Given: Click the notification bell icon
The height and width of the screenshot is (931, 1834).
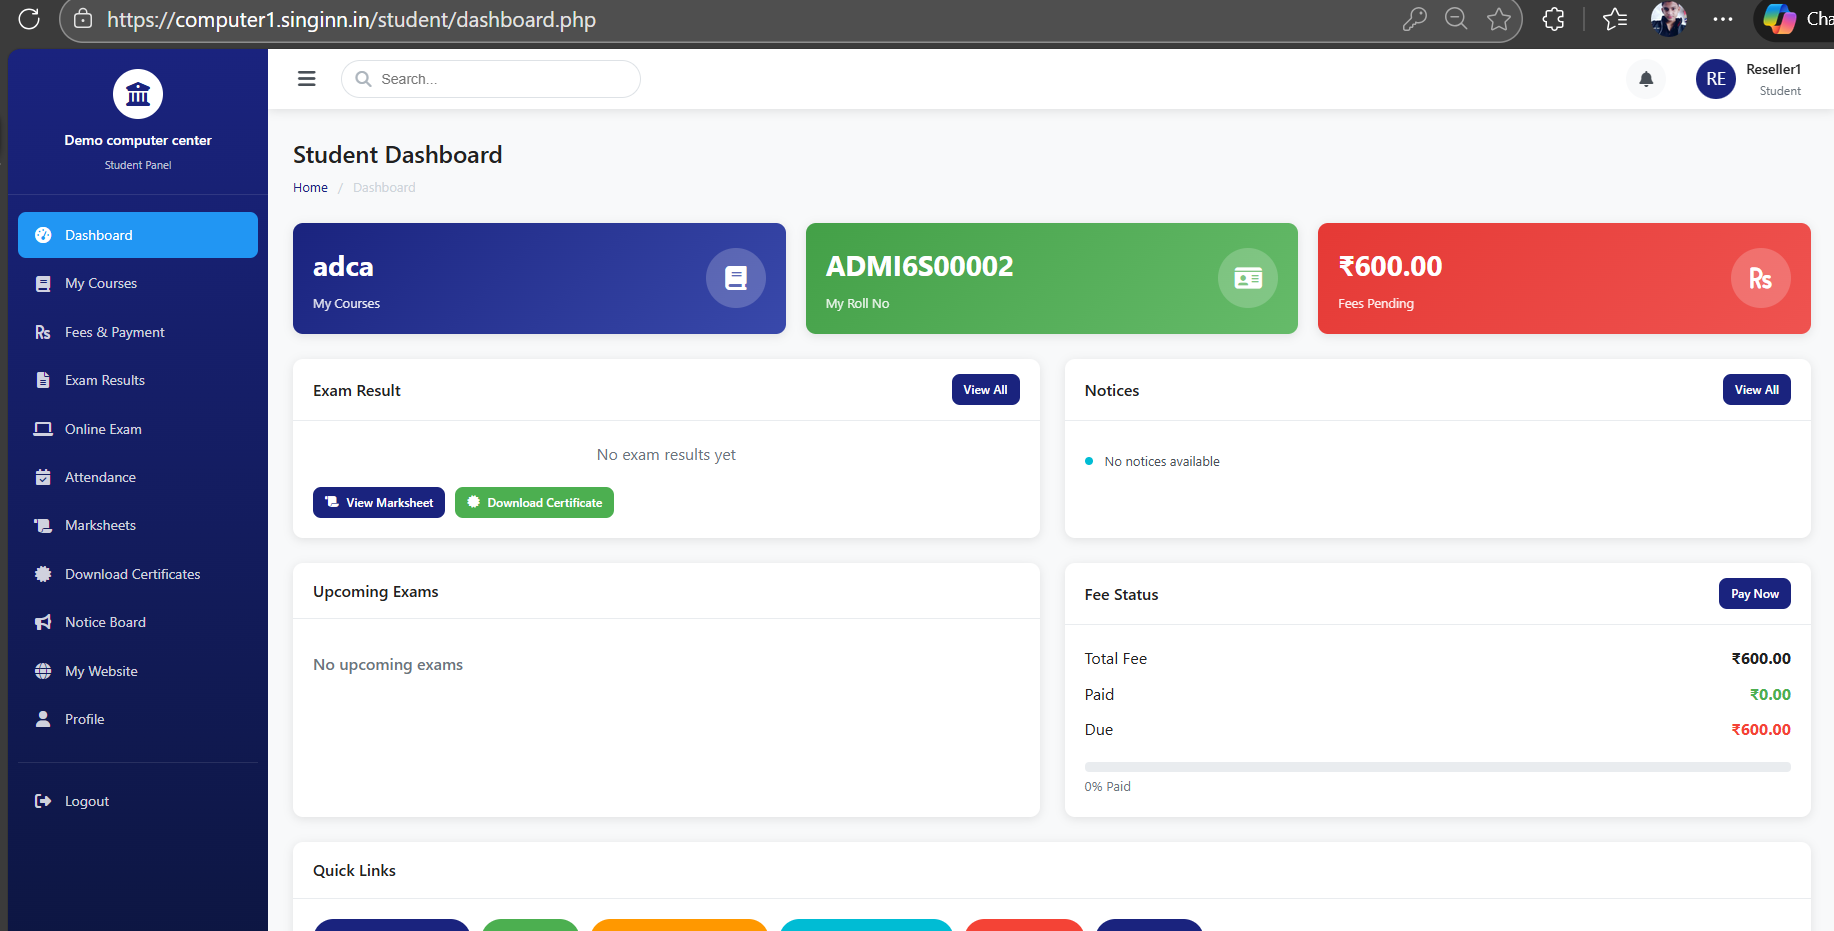Looking at the screenshot, I should coord(1646,79).
